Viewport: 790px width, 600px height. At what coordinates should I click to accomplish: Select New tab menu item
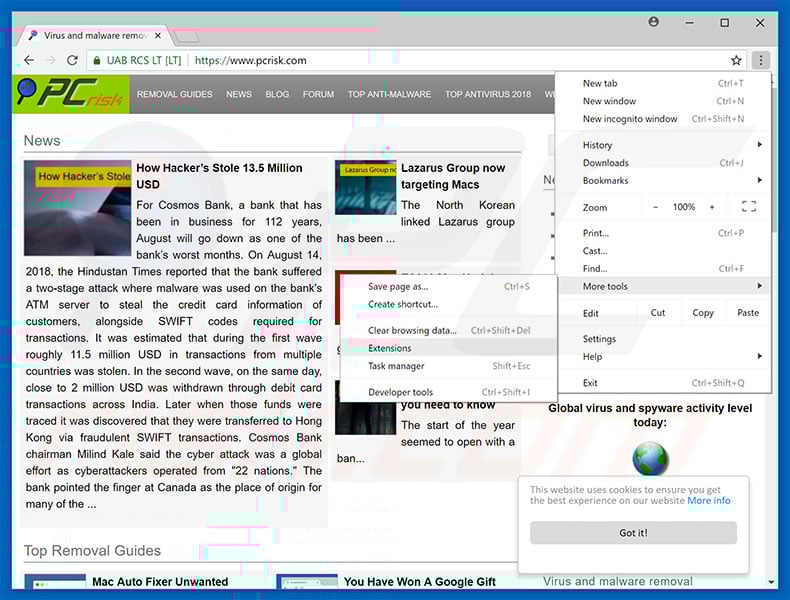click(x=664, y=84)
